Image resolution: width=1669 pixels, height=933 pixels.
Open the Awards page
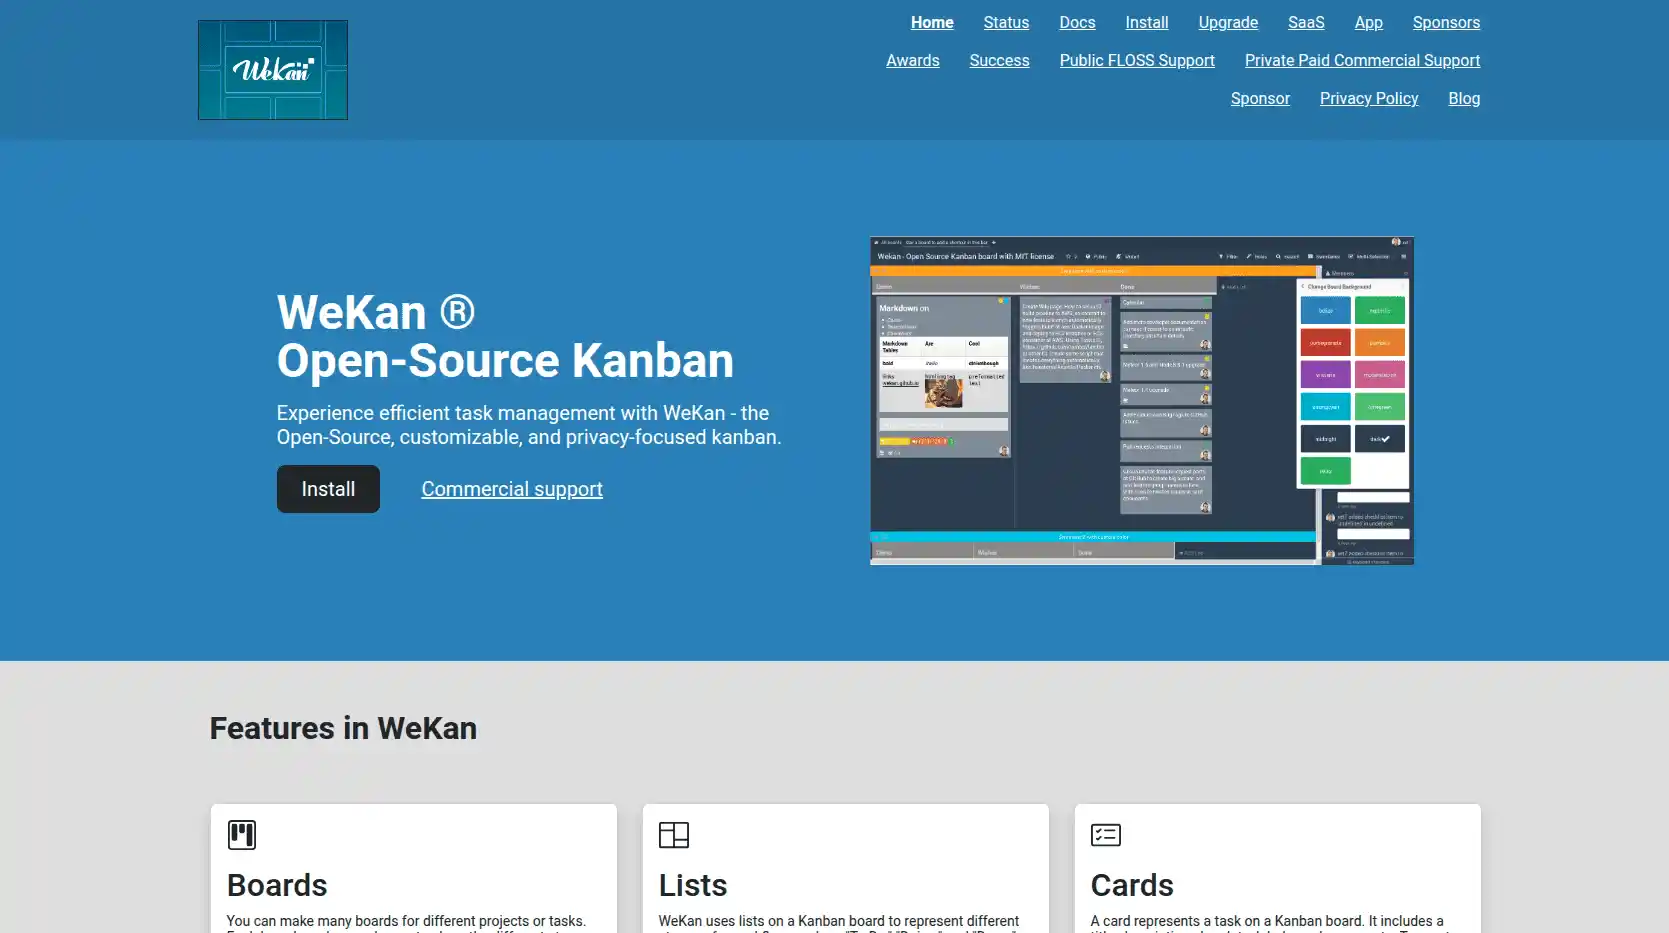[x=912, y=60]
